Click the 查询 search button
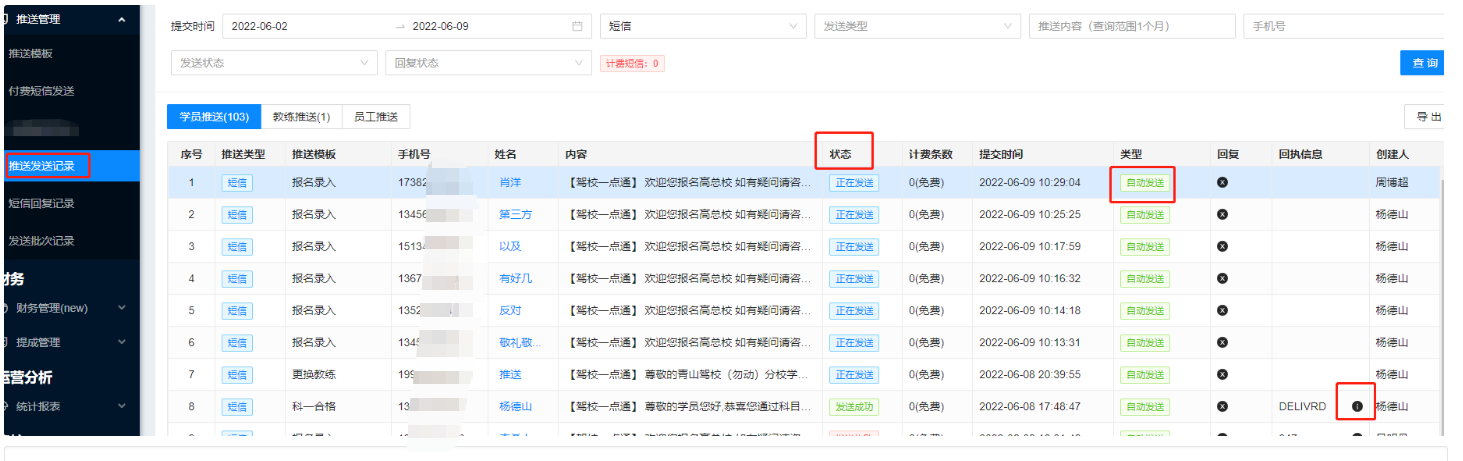Screen dimensions: 1463x461 coord(1425,63)
